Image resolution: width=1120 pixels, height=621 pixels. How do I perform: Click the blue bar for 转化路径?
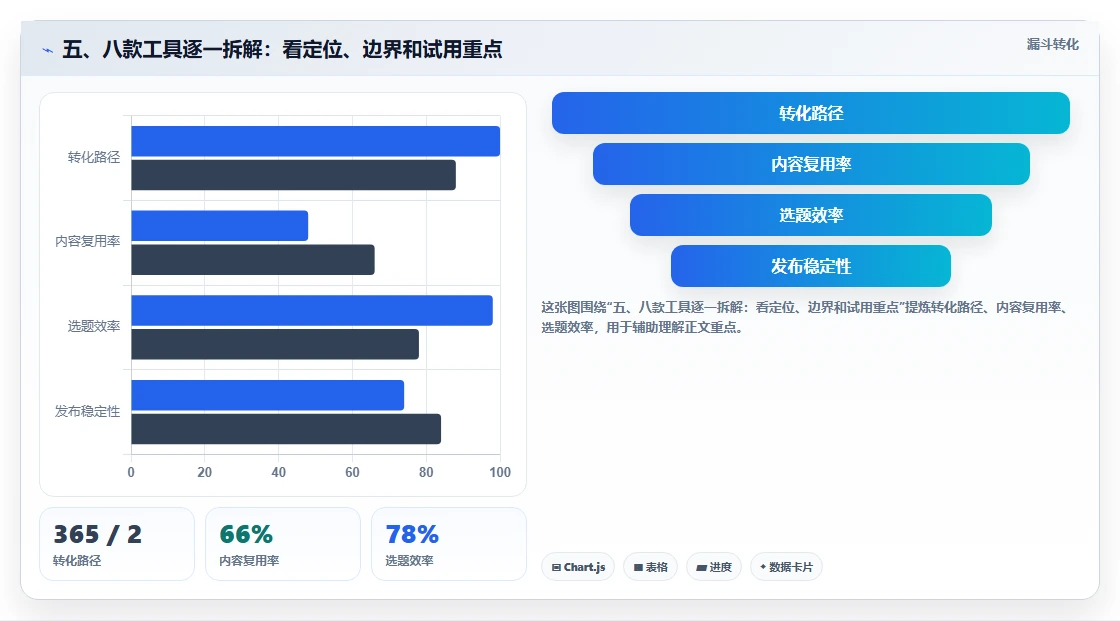316,141
